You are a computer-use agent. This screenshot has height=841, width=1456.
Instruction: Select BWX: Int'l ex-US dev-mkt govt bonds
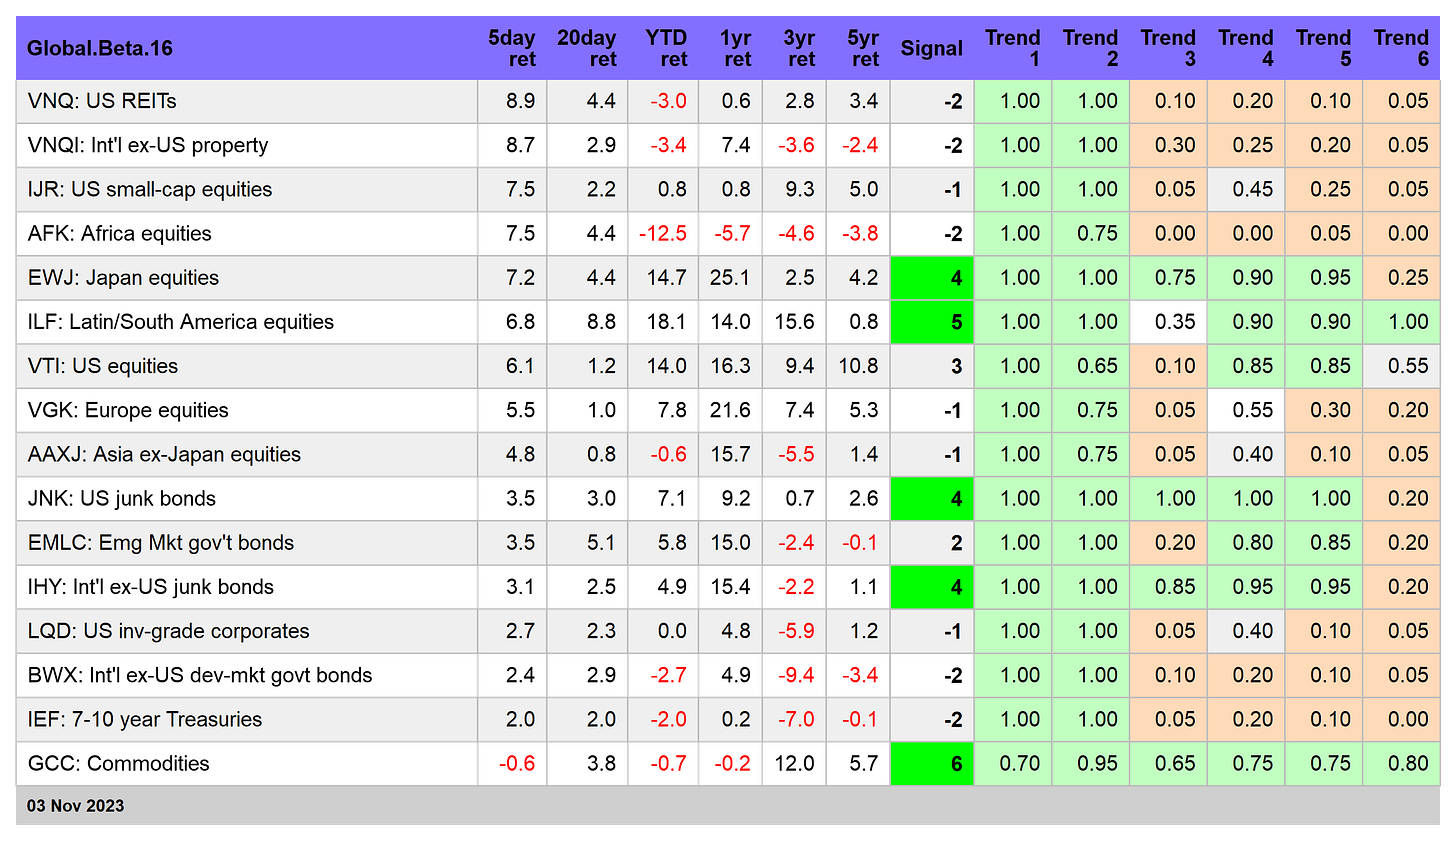200,675
